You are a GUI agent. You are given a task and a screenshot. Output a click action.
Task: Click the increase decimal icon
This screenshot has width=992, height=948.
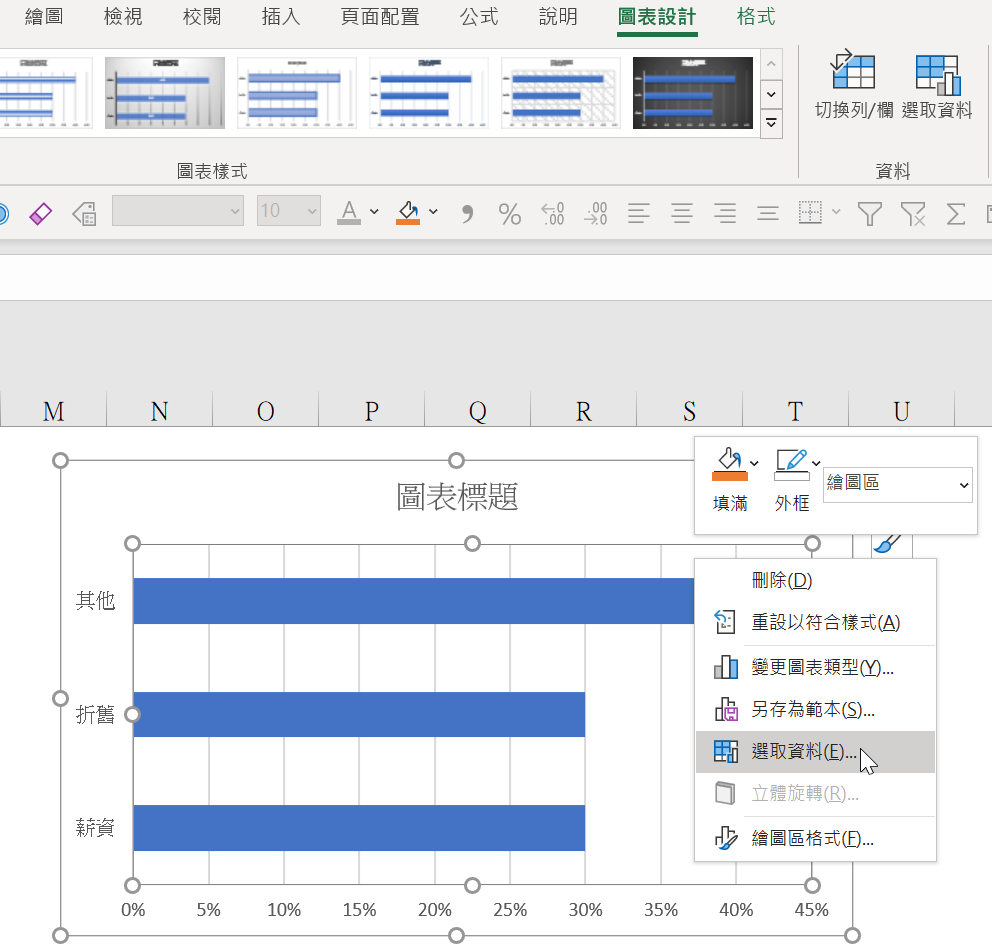[x=552, y=213]
